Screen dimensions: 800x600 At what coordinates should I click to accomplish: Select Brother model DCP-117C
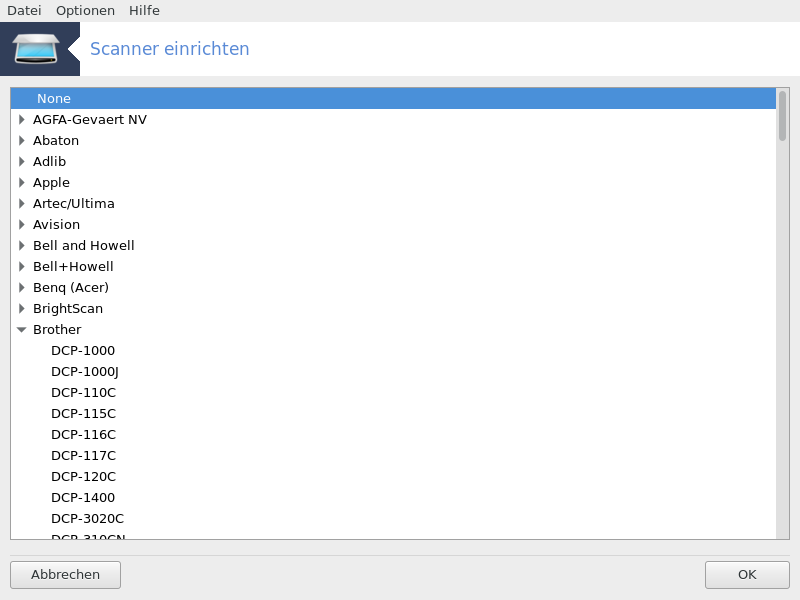tap(83, 455)
